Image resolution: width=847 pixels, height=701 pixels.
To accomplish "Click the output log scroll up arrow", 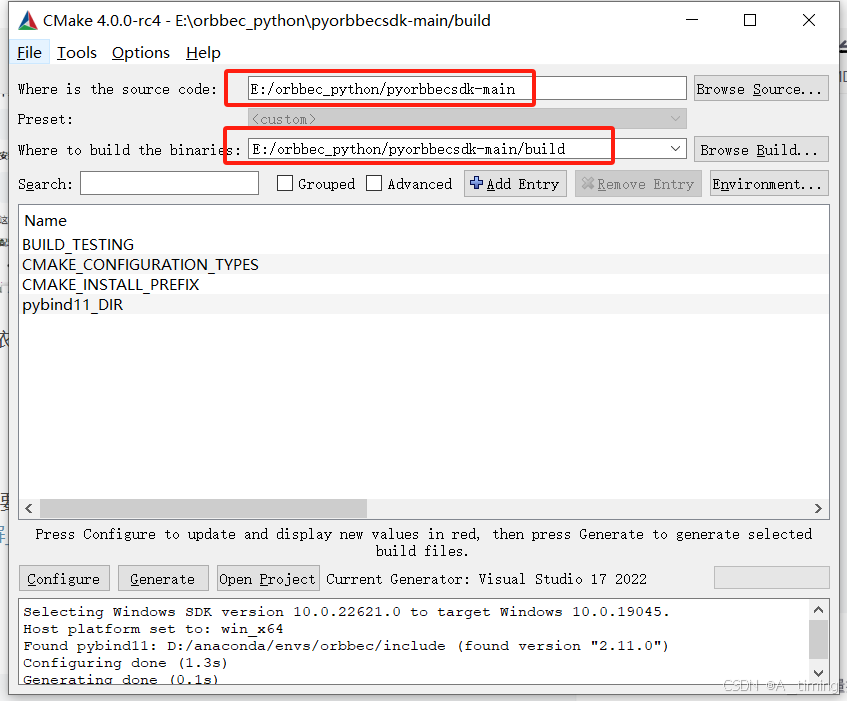I will [x=818, y=610].
